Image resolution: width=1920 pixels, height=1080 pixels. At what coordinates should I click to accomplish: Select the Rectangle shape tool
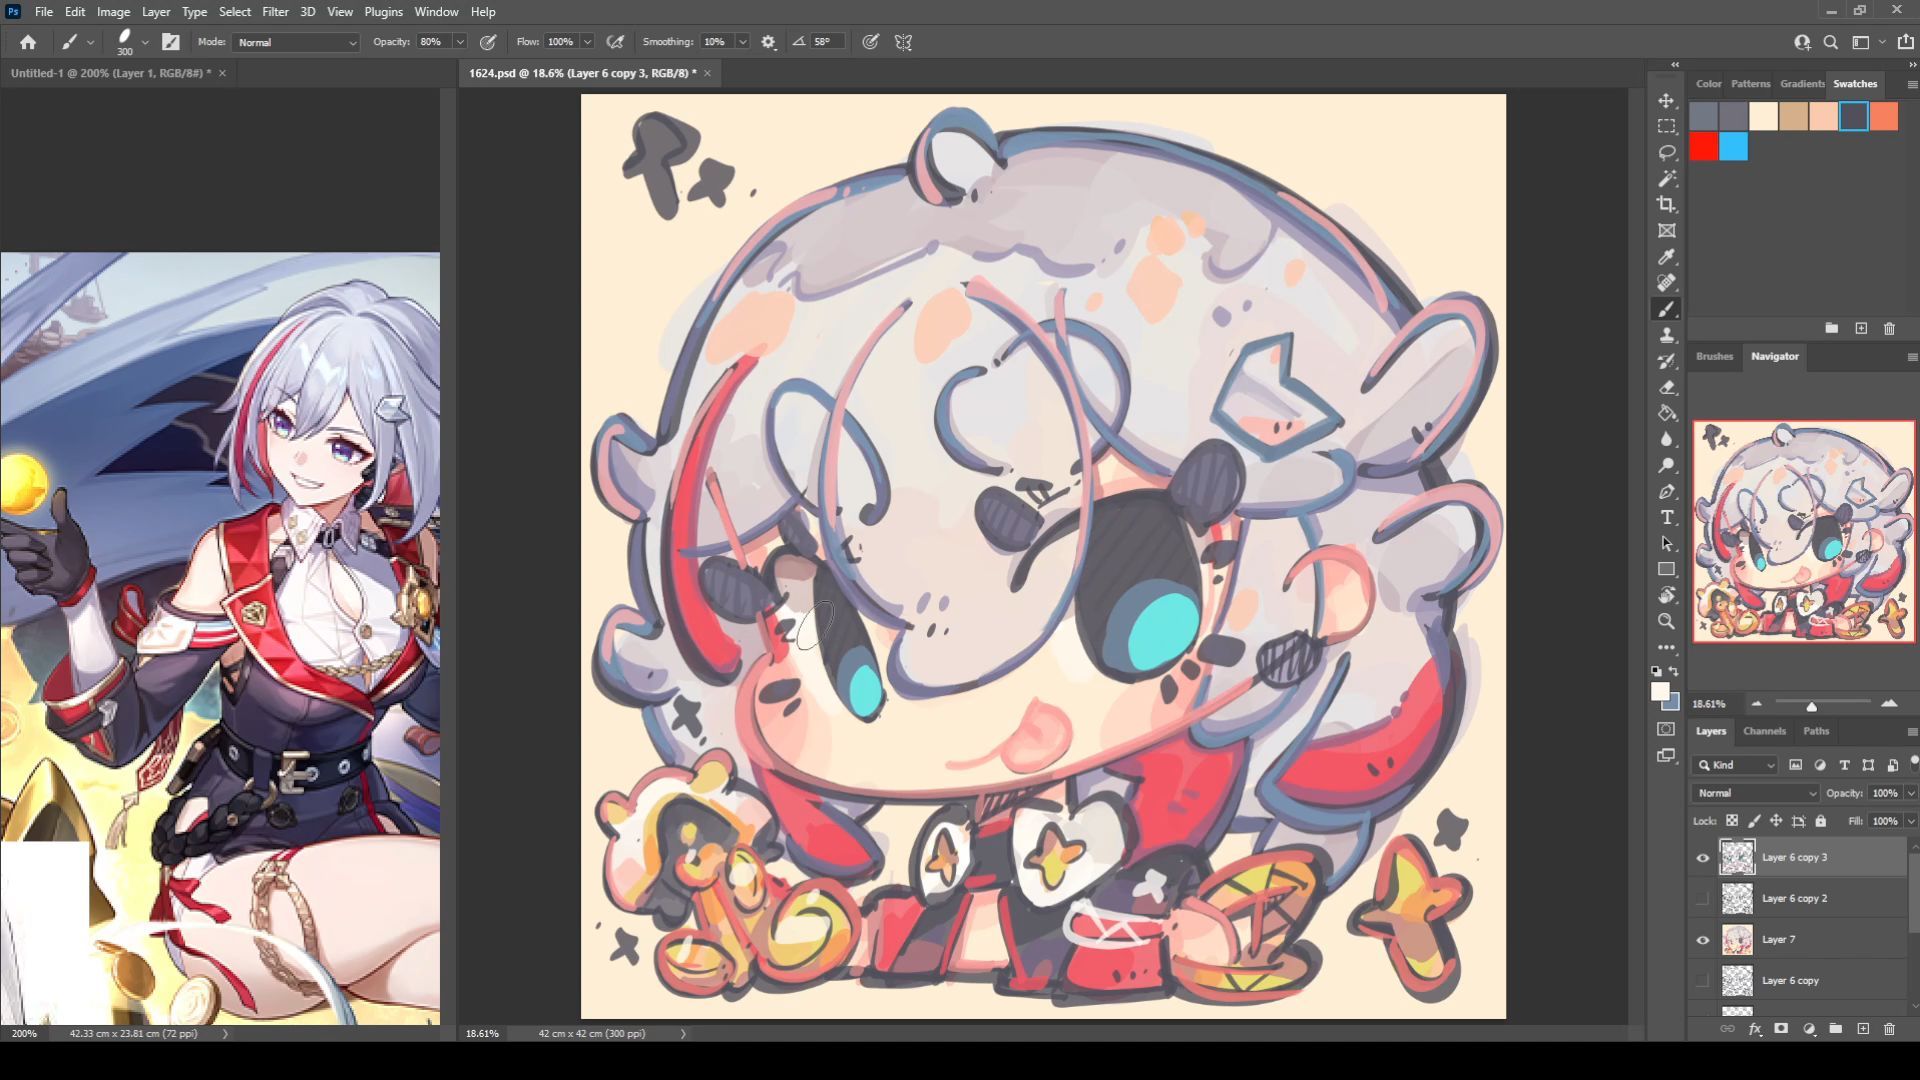click(x=1666, y=569)
